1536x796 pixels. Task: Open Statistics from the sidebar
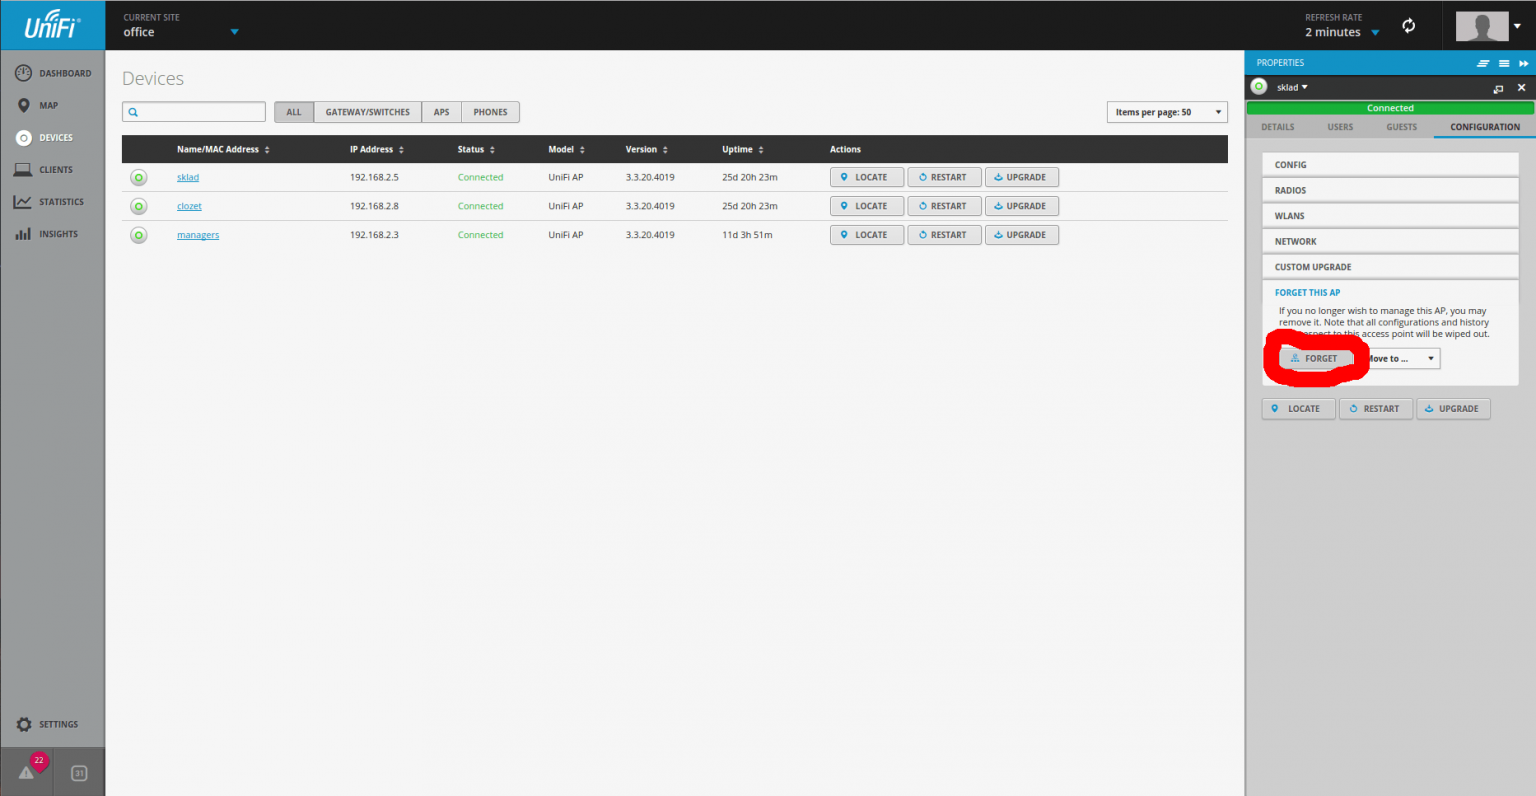(49, 202)
